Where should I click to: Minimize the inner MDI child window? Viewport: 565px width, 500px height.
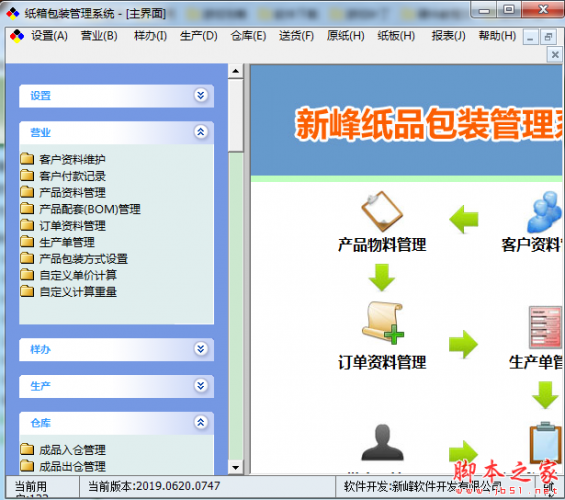click(530, 37)
